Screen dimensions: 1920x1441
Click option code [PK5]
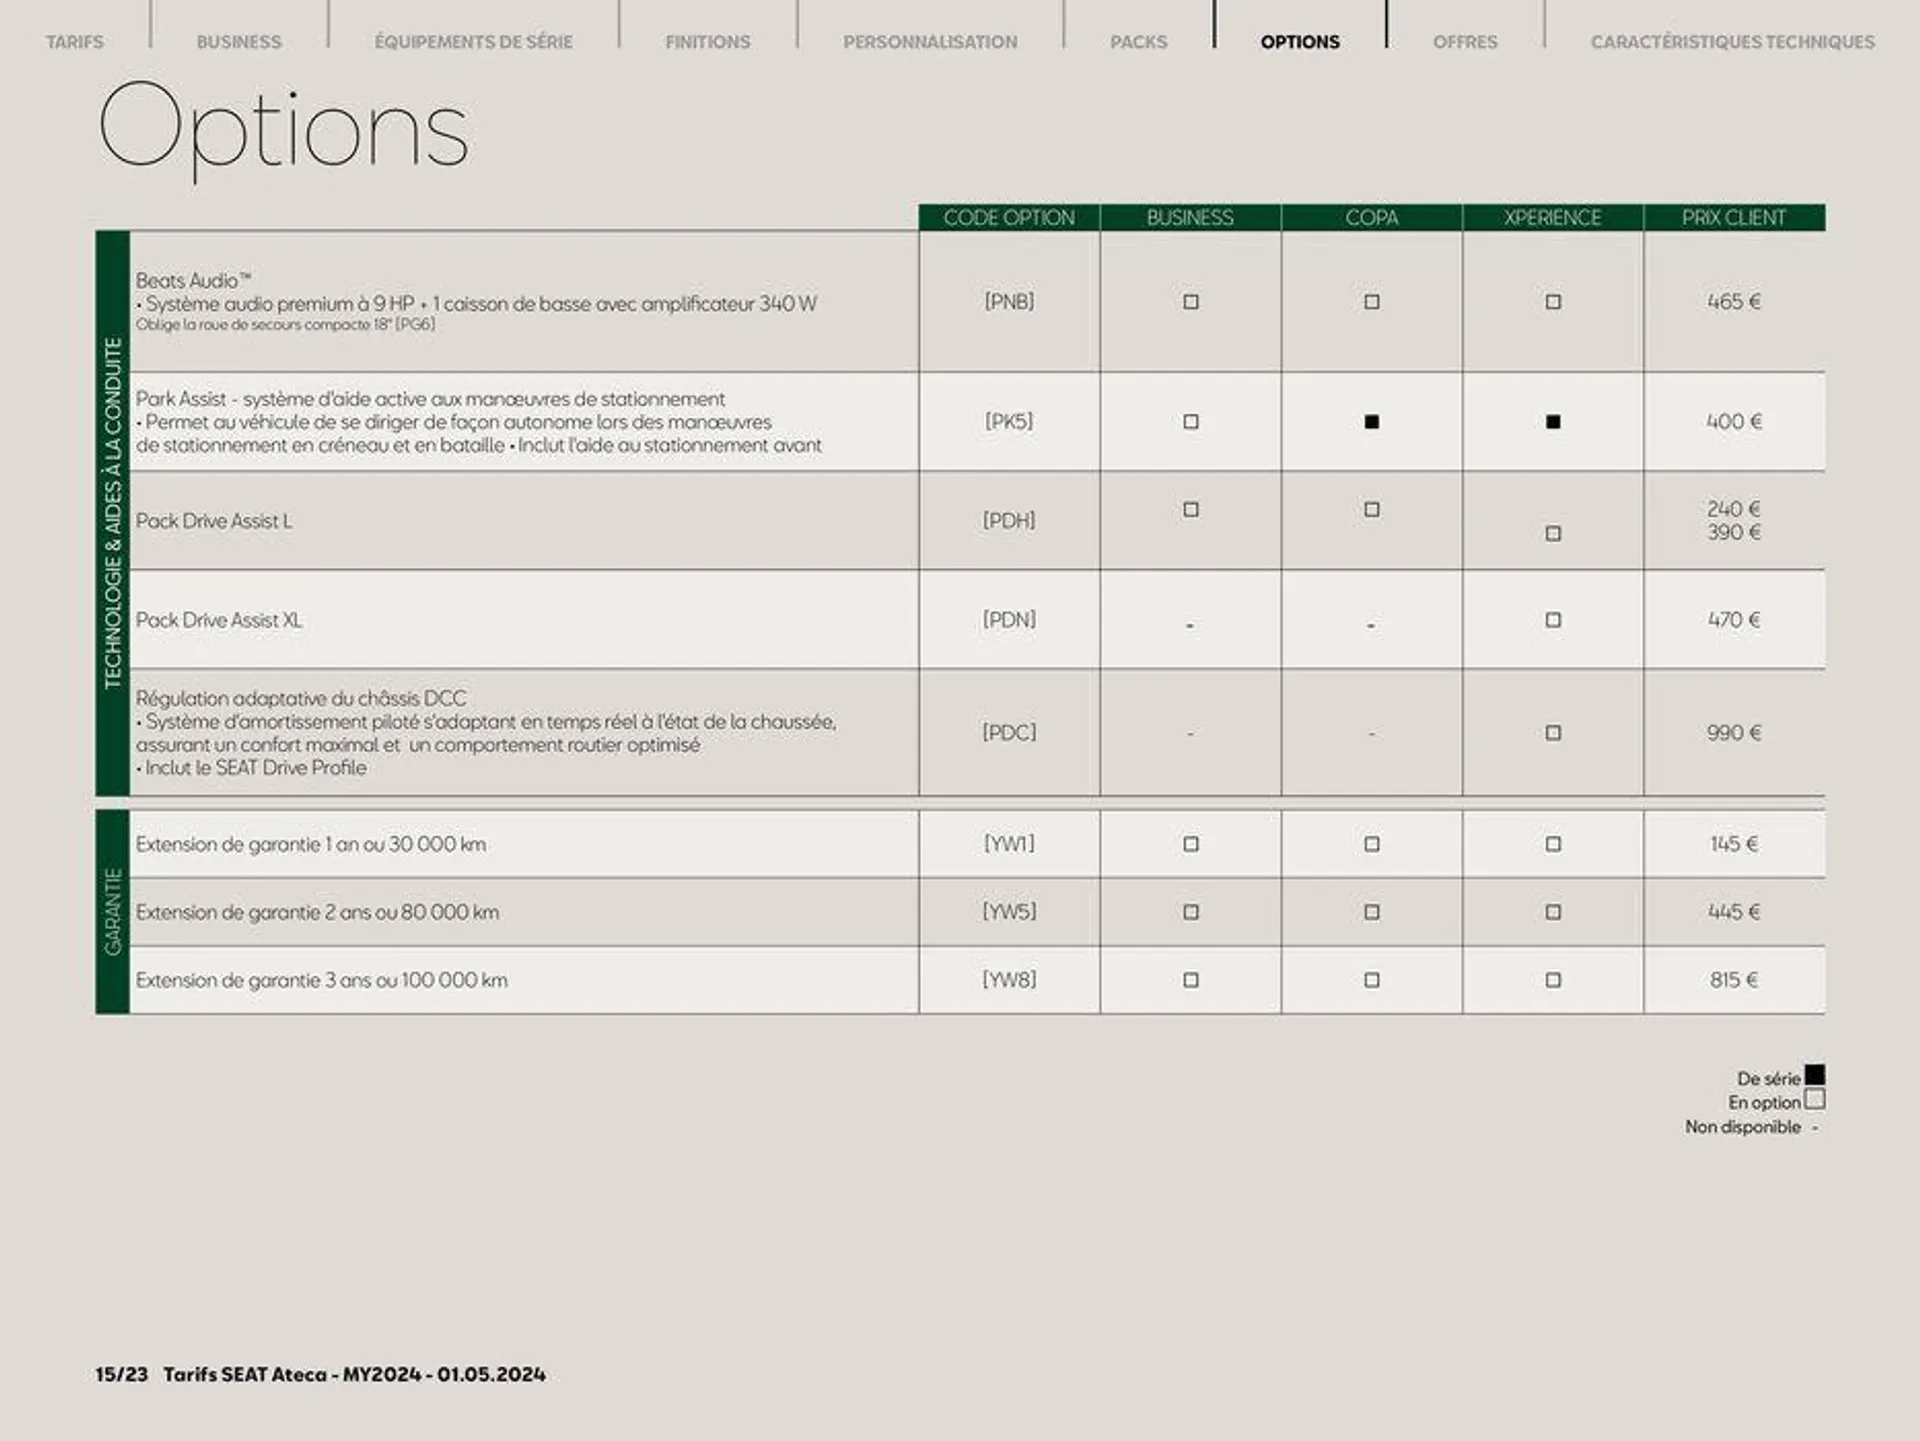pos(1009,421)
